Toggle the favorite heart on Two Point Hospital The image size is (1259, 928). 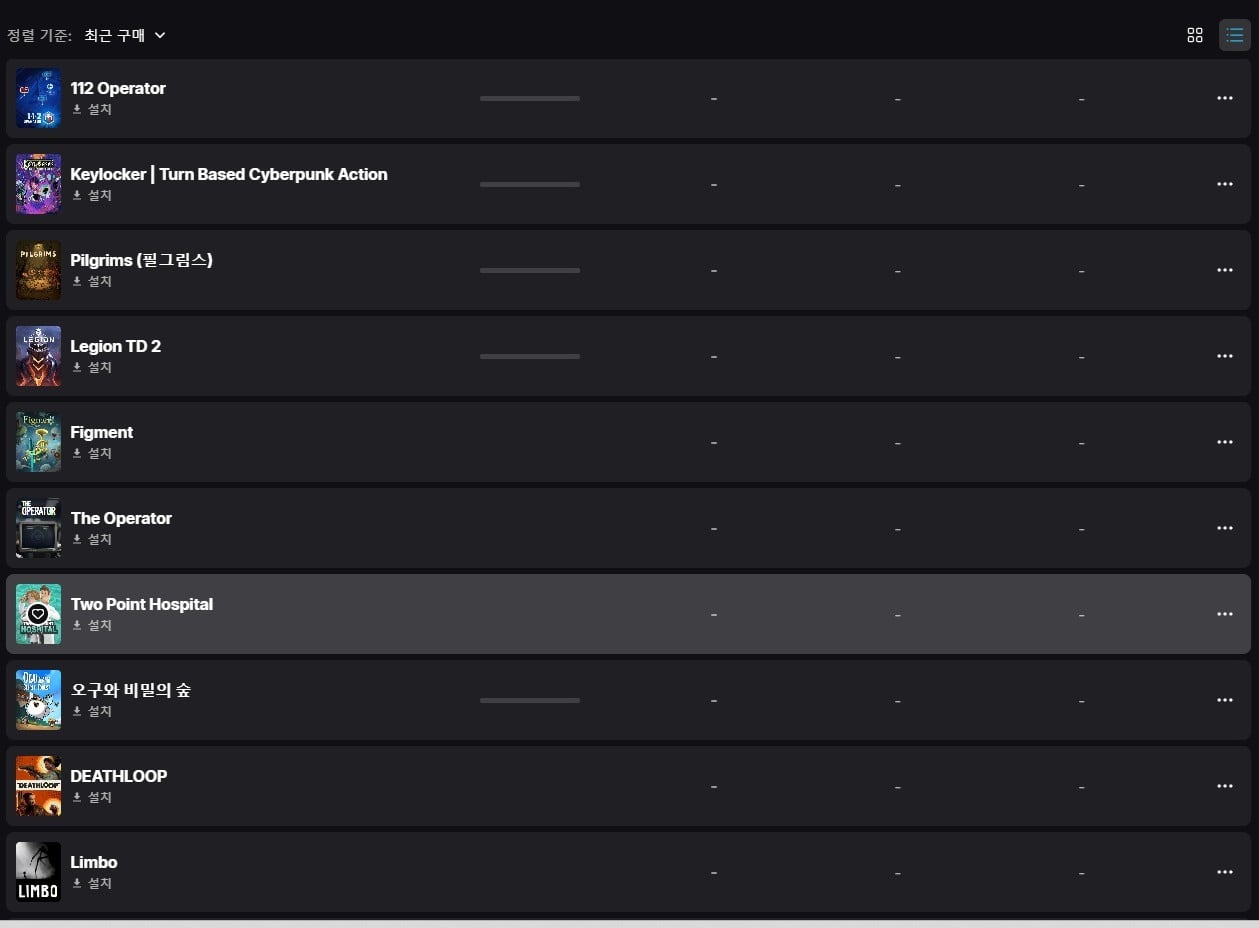(38, 614)
